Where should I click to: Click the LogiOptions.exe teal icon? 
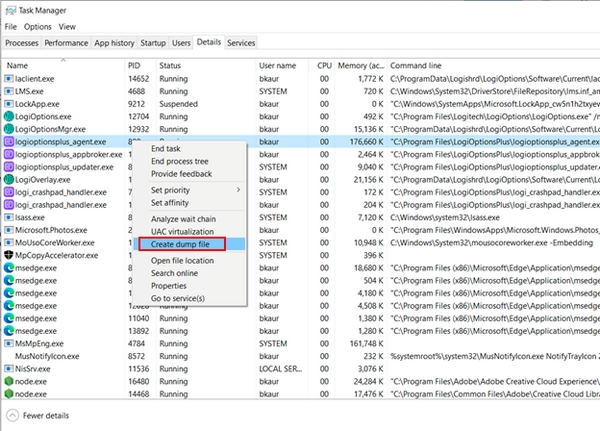click(8, 116)
